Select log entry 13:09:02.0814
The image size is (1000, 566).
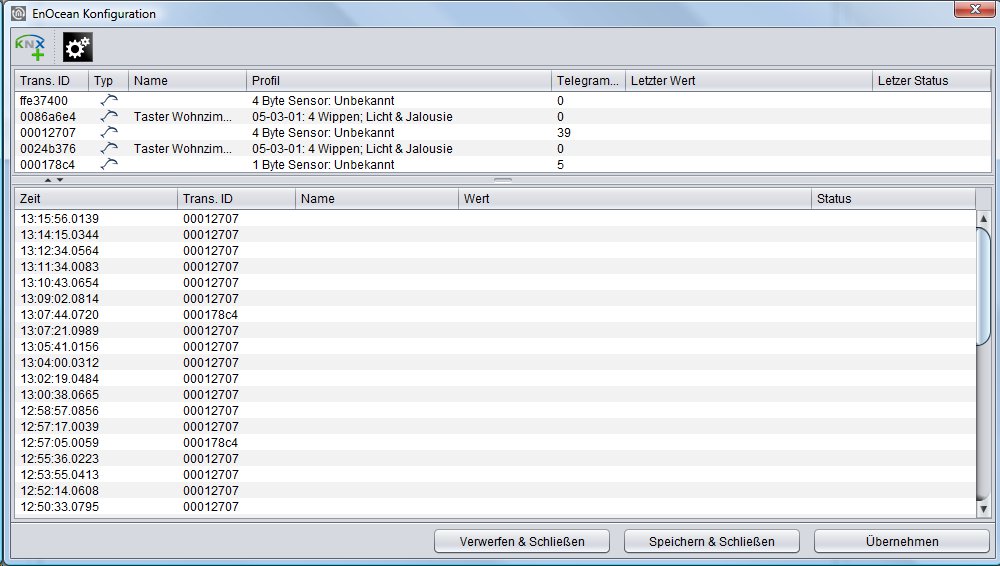click(x=496, y=298)
